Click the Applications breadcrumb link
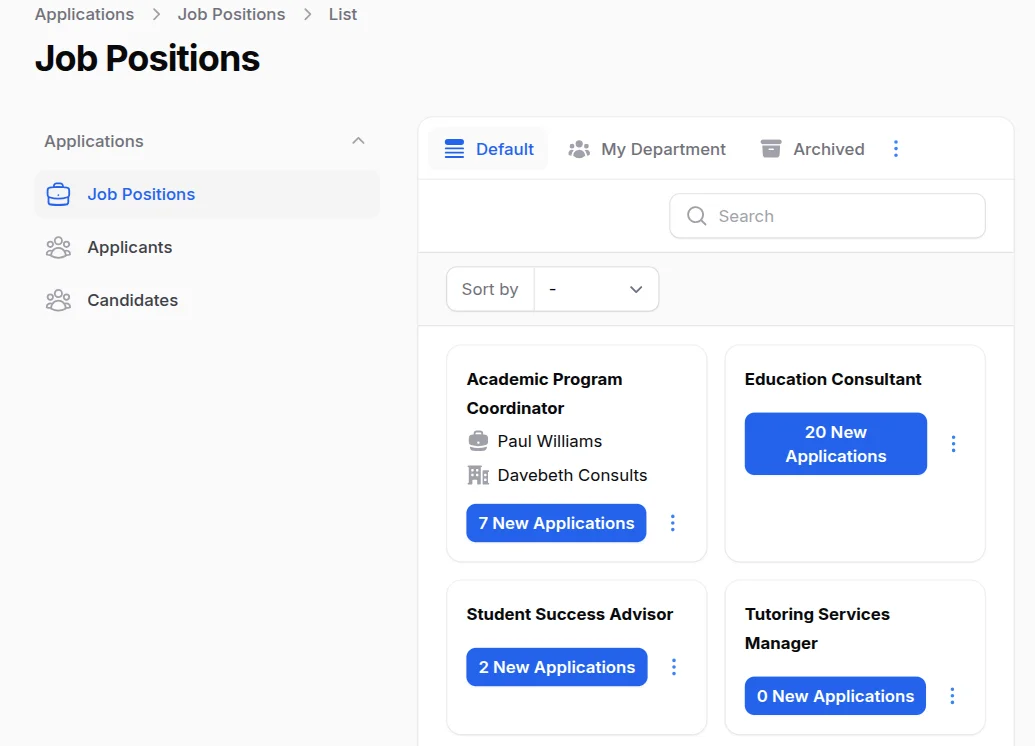 coord(84,15)
